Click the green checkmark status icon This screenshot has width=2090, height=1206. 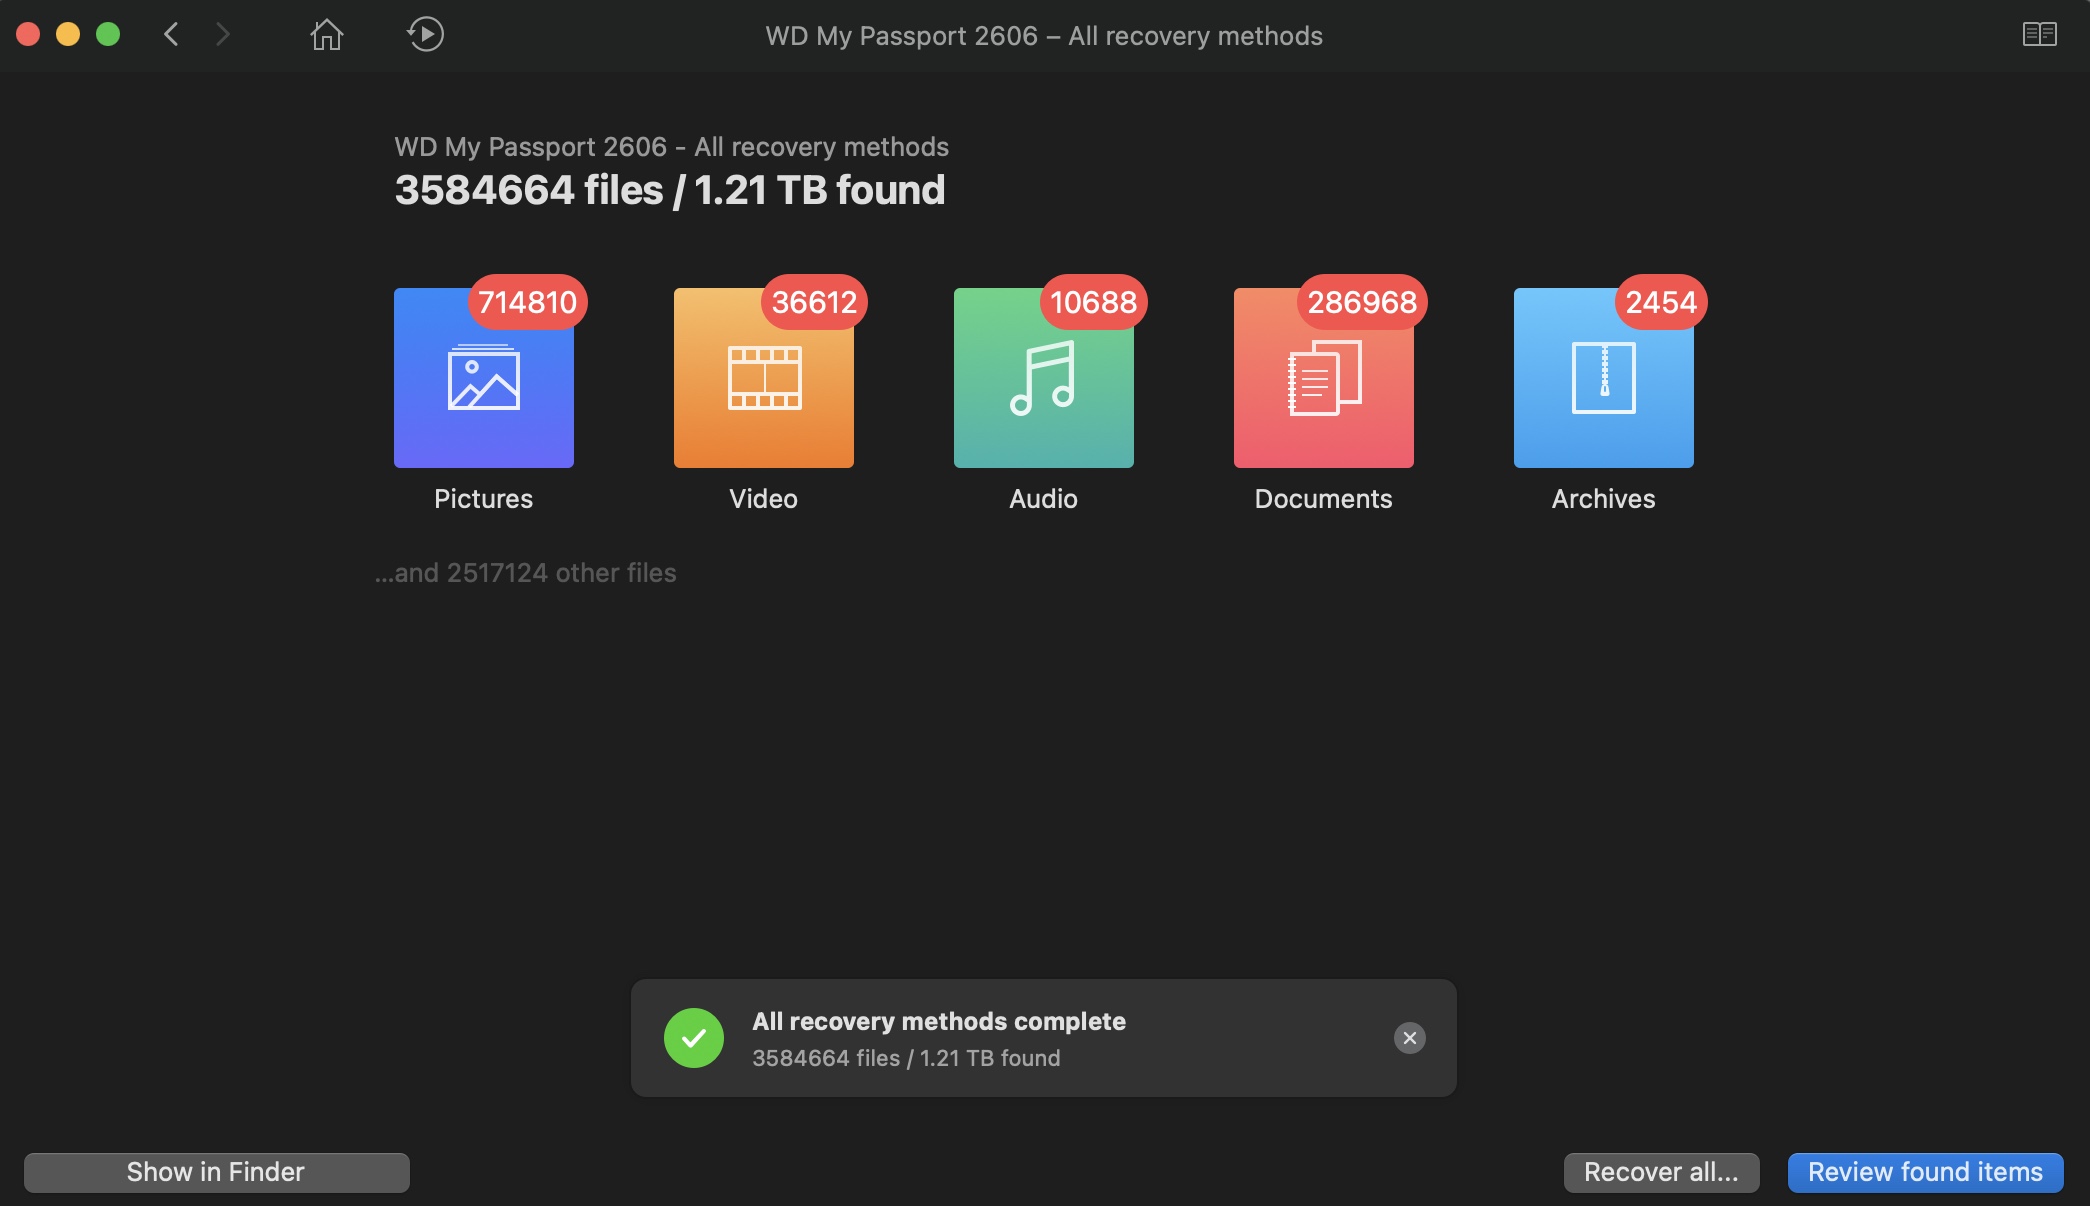click(693, 1038)
